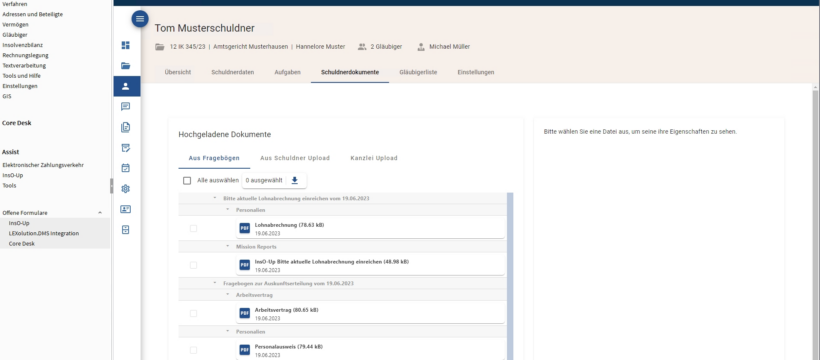Select the Schuldnerdokumente tab
The width and height of the screenshot is (820, 360).
pyautogui.click(x=350, y=72)
